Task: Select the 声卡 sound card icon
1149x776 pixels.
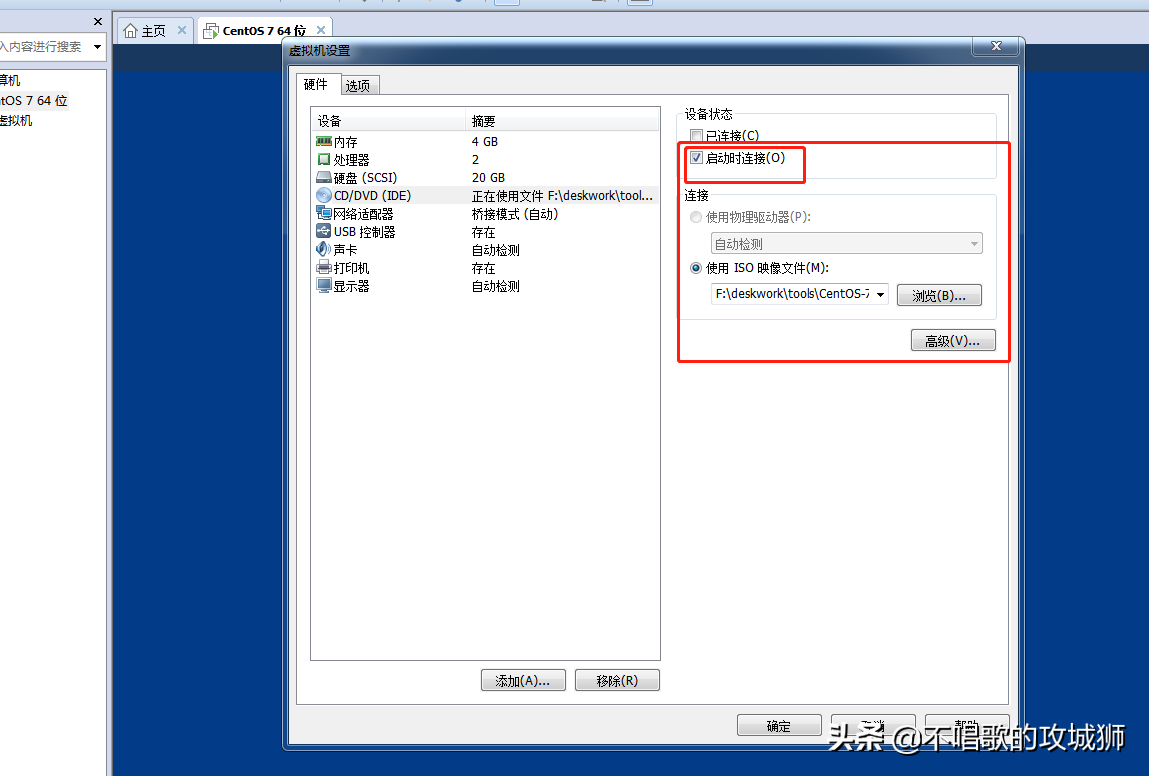Action: point(323,249)
